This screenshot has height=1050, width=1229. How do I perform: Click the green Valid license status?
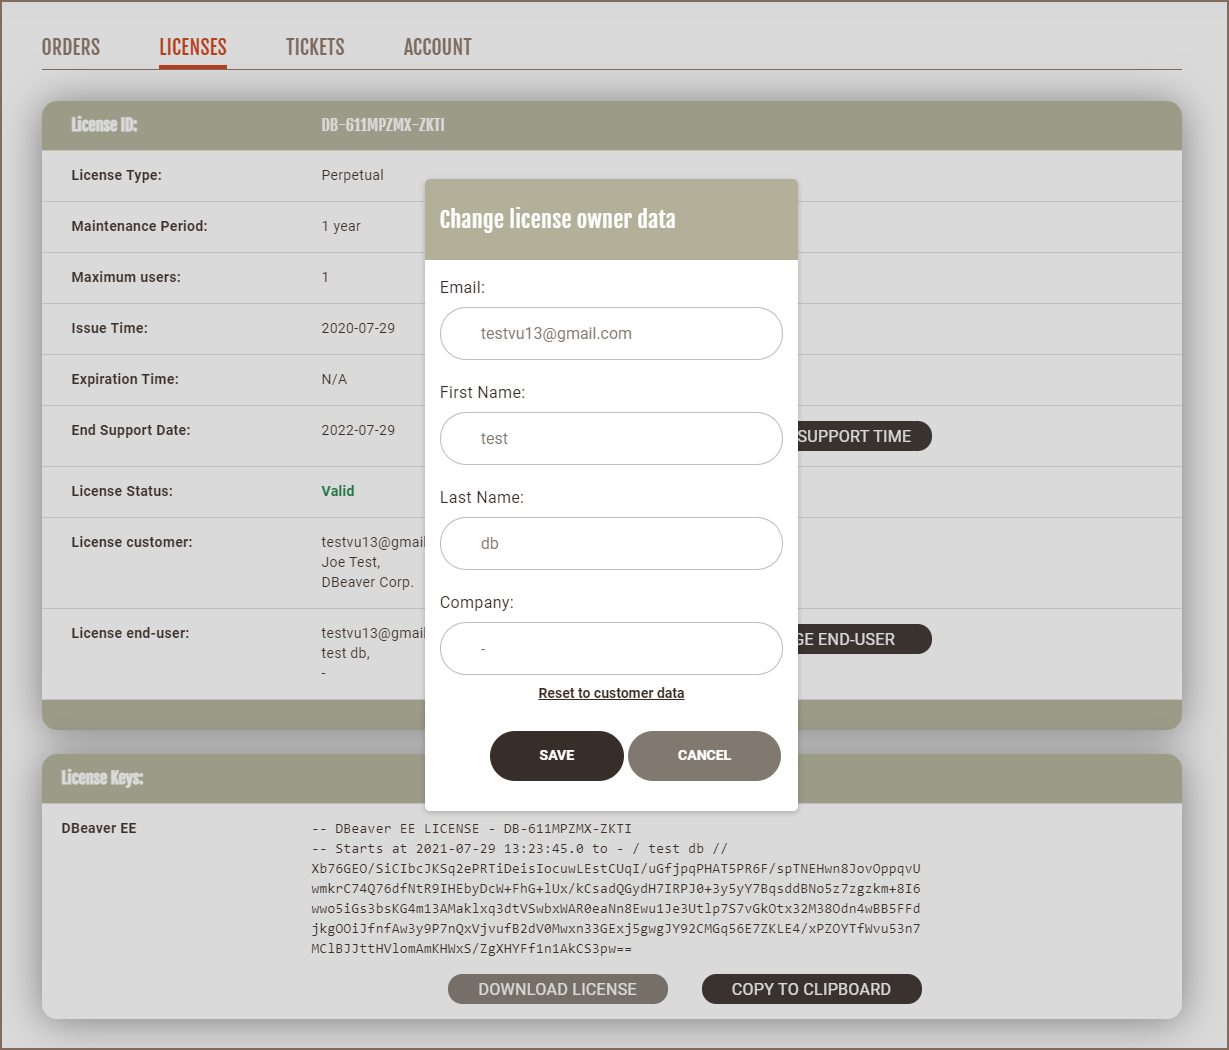click(338, 491)
